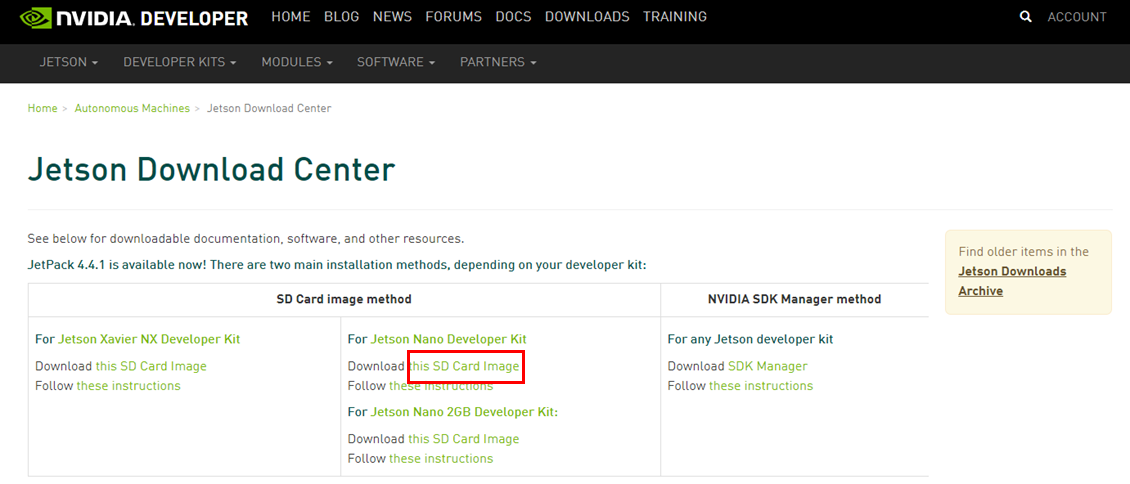Click the Autonomous Machines breadcrumb
This screenshot has width=1130, height=484.
132,108
